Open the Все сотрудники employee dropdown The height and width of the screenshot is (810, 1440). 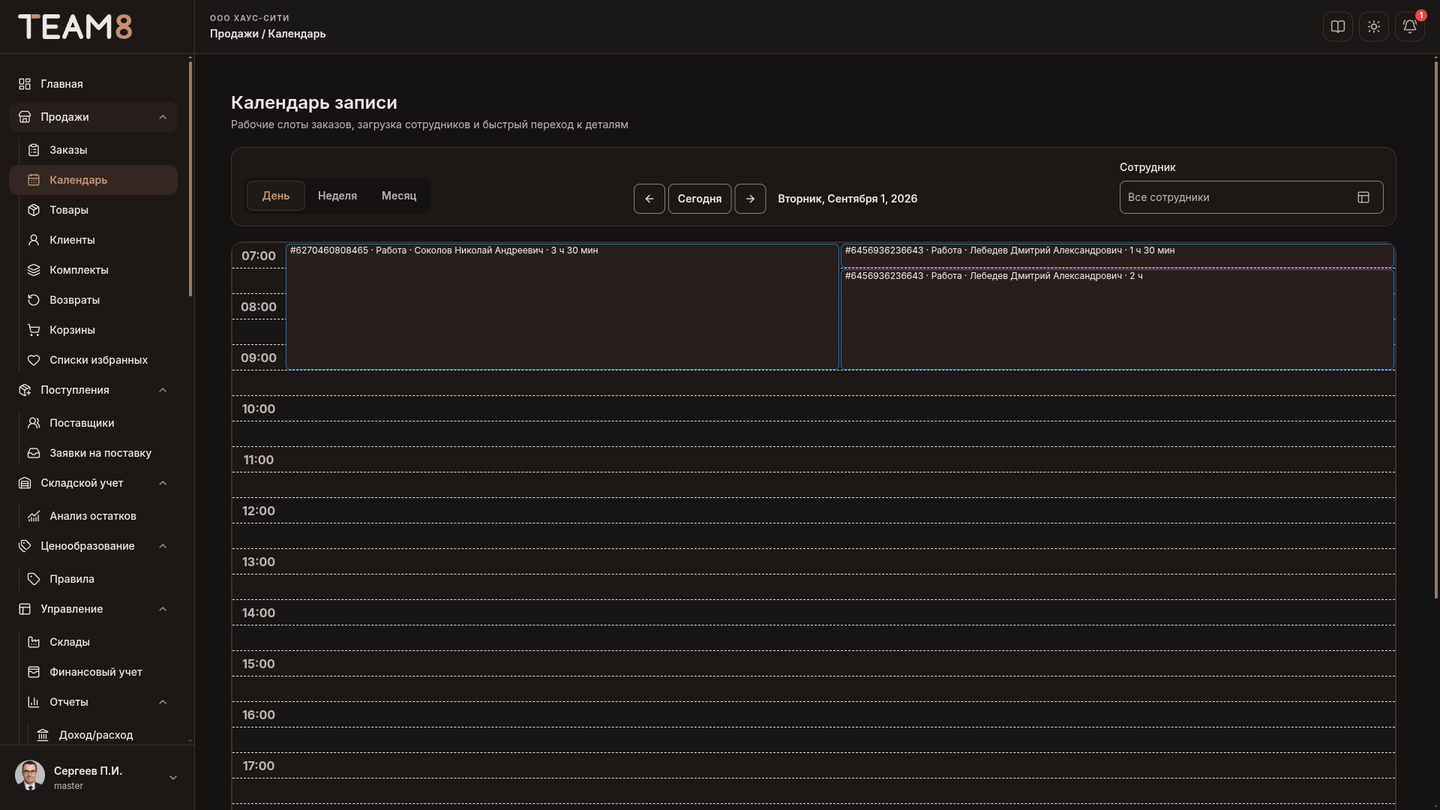click(1251, 197)
